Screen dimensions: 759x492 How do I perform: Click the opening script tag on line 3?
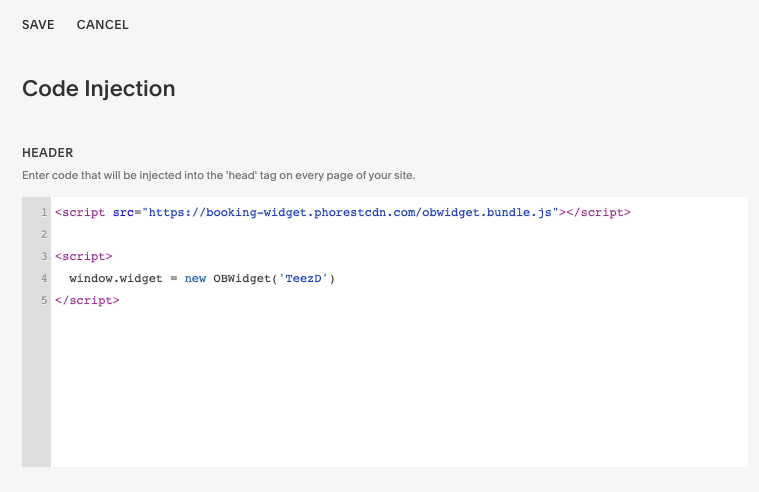pos(84,257)
